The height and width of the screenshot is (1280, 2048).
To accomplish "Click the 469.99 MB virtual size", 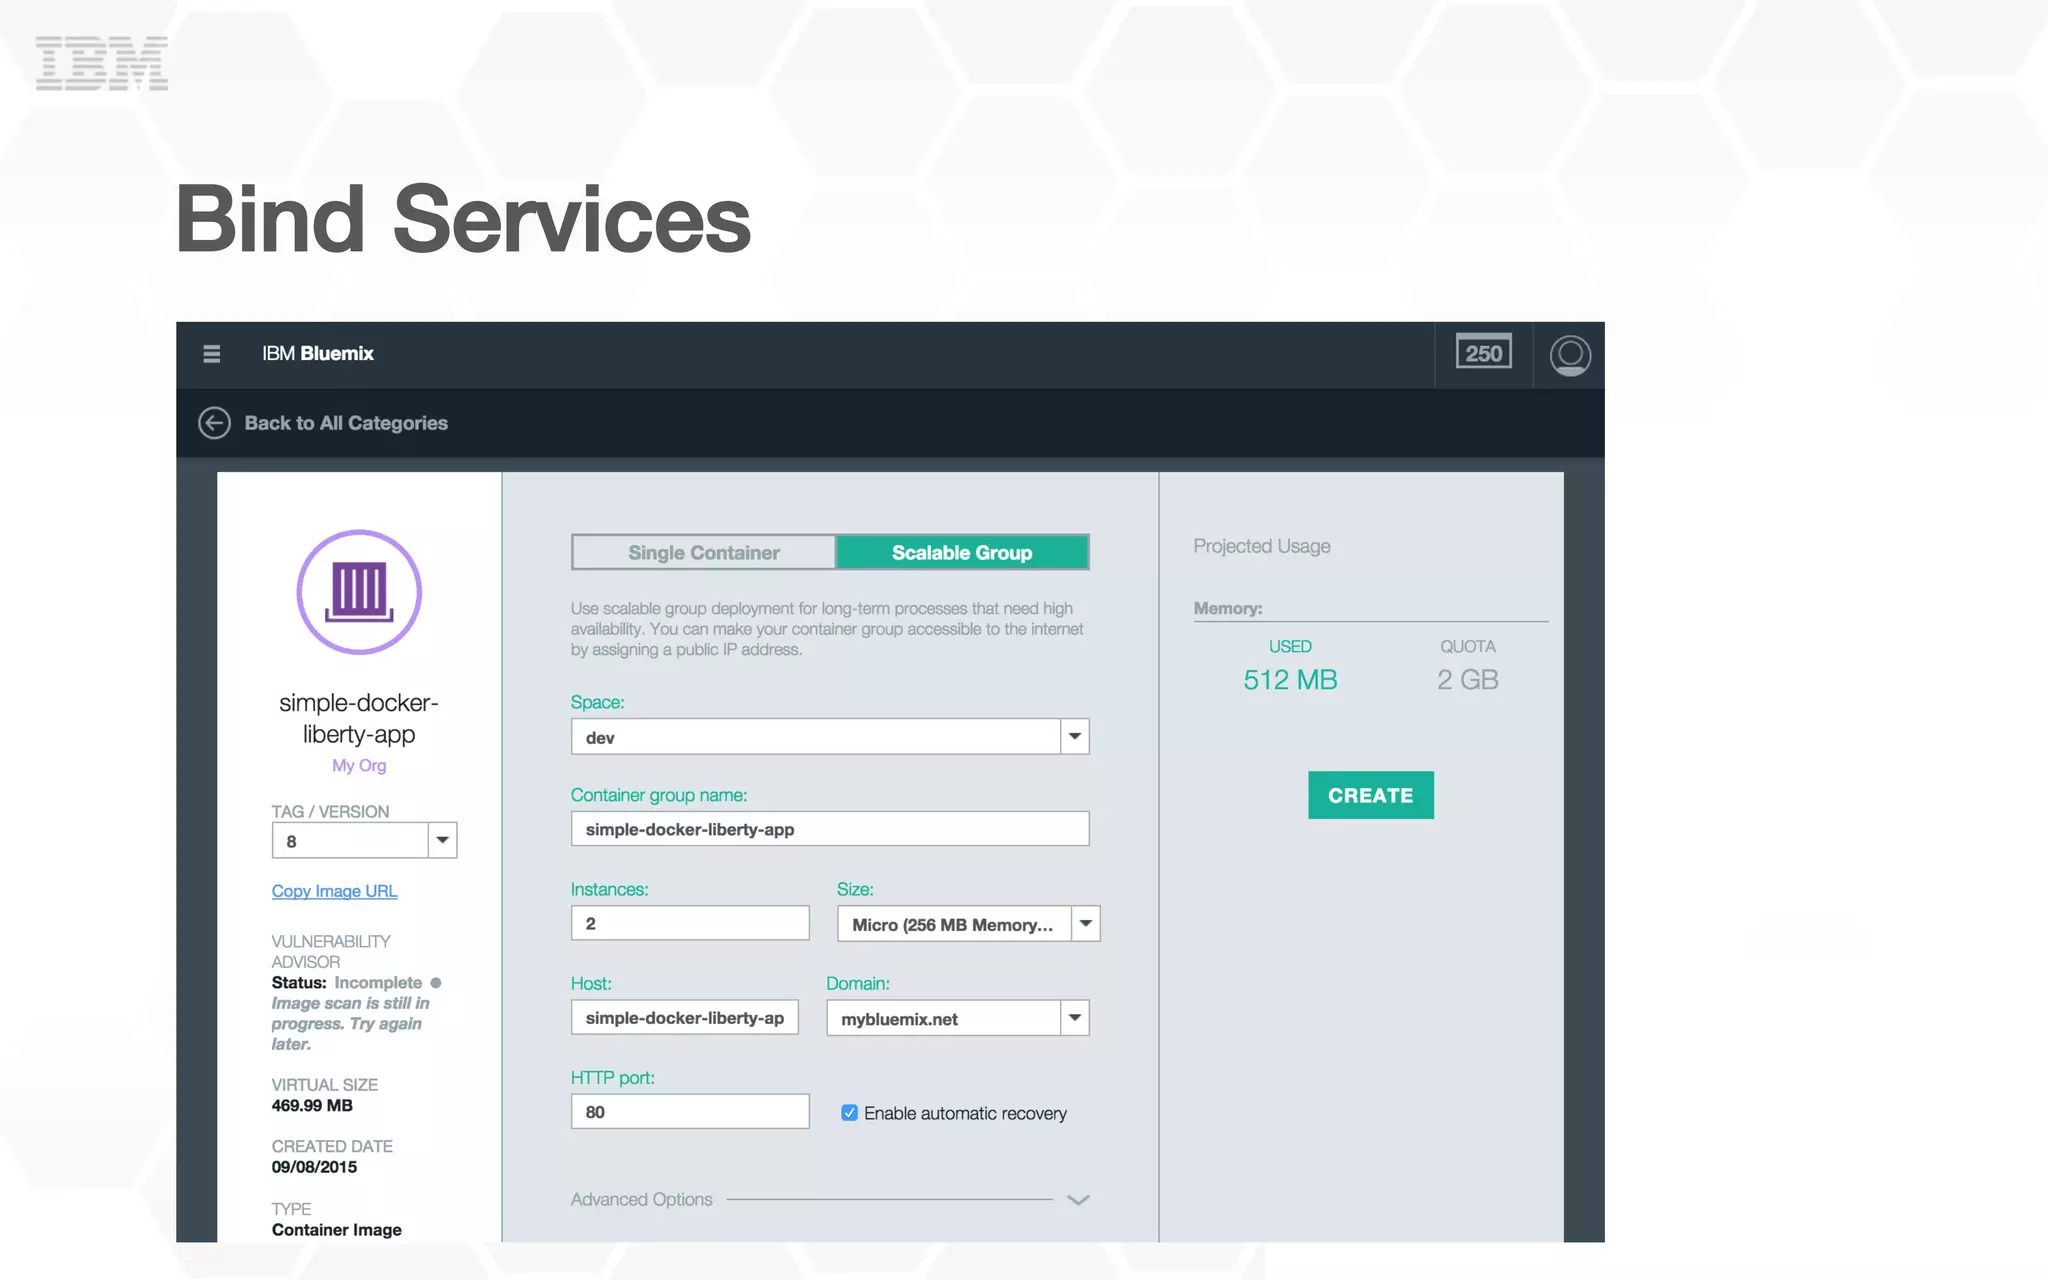I will (312, 1106).
